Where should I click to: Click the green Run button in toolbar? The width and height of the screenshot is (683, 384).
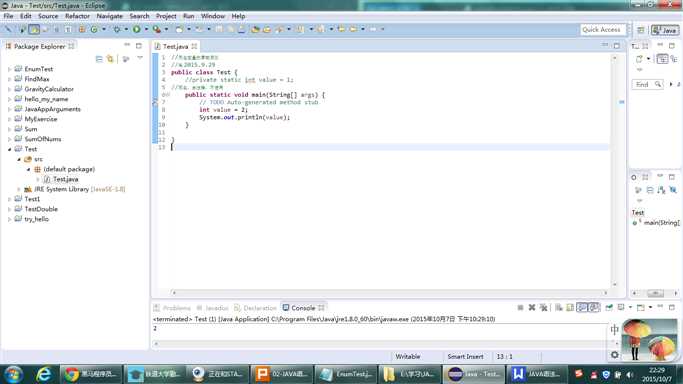[x=136, y=29]
